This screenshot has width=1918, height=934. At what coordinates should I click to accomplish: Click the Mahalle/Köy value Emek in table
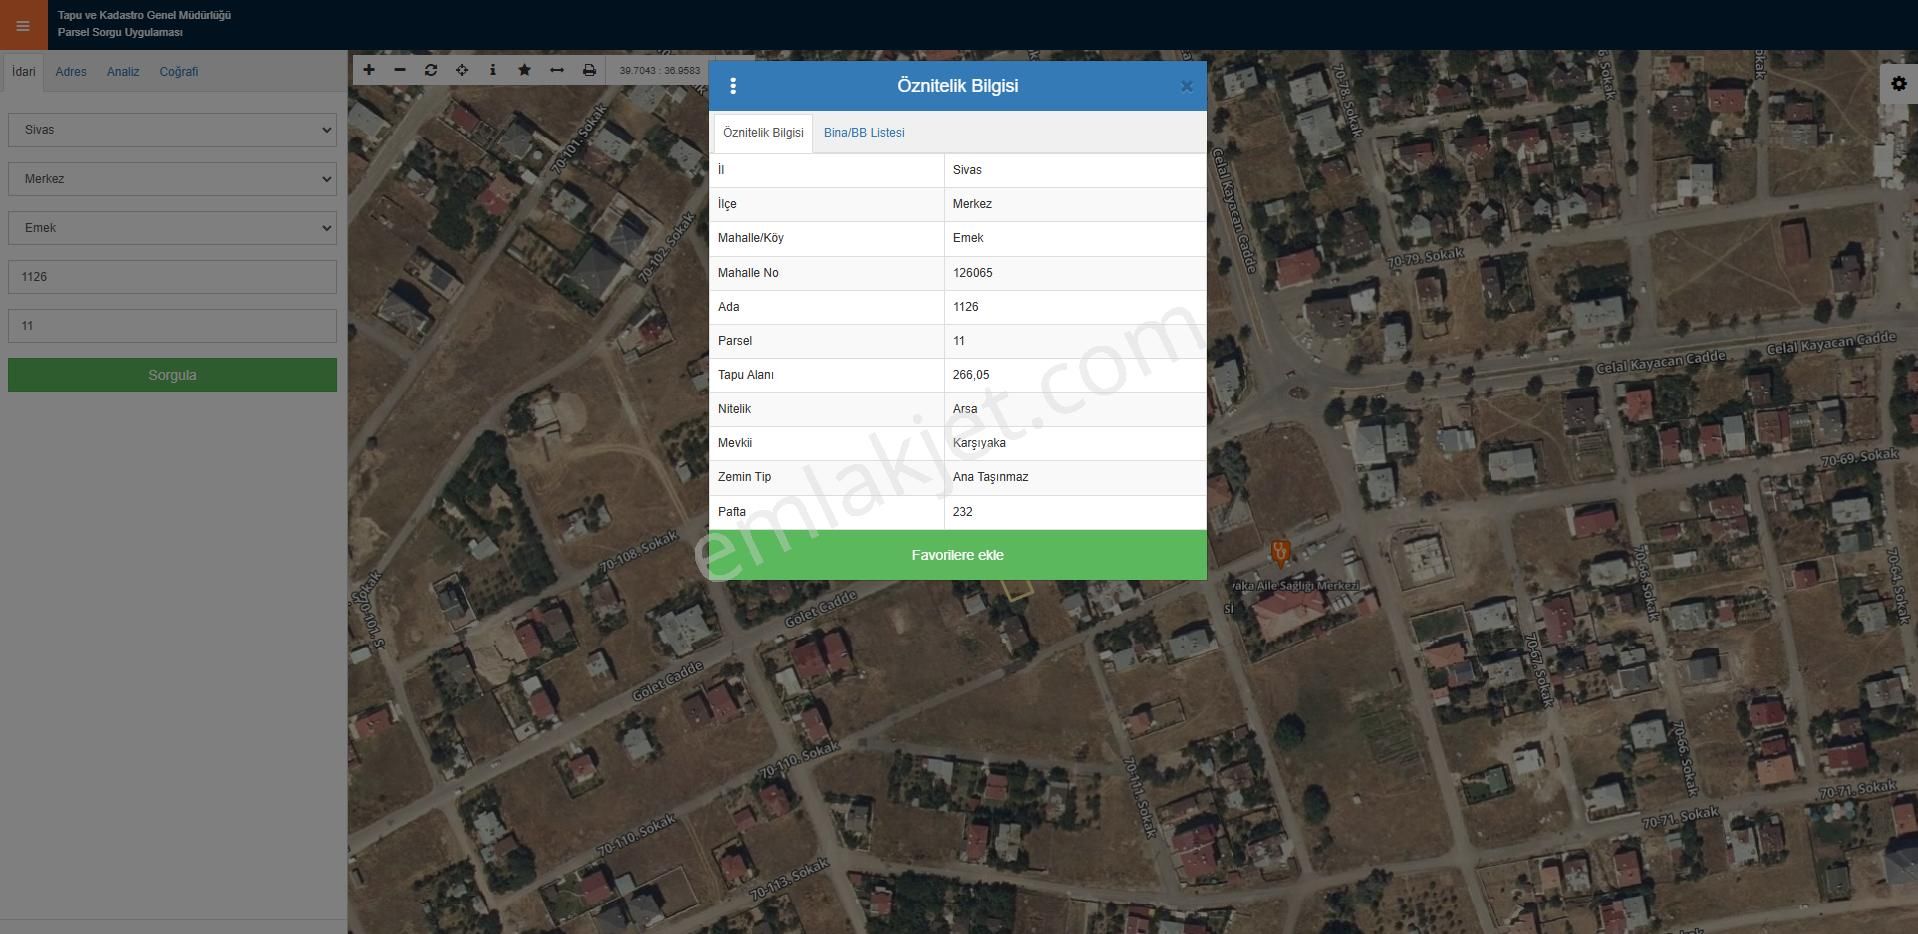click(x=968, y=238)
